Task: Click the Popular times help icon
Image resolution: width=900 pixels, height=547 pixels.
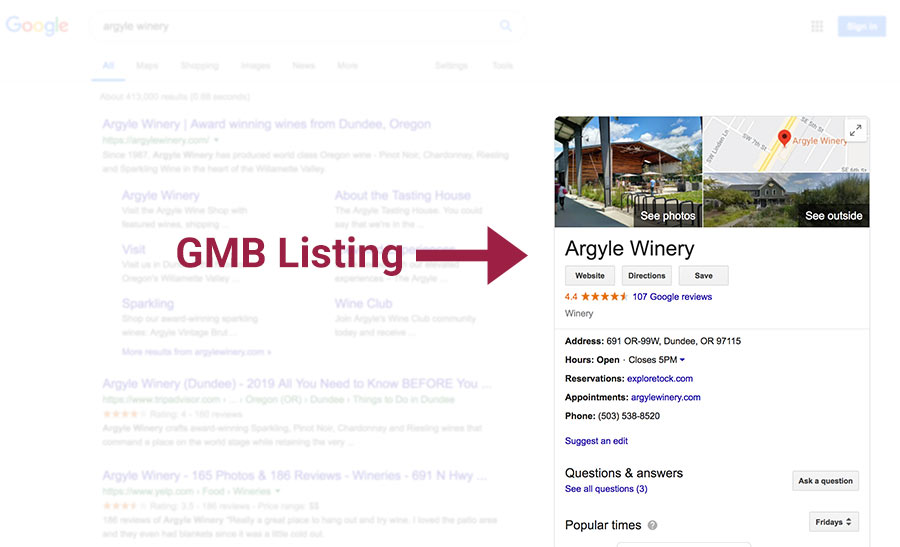Action: coord(653,525)
